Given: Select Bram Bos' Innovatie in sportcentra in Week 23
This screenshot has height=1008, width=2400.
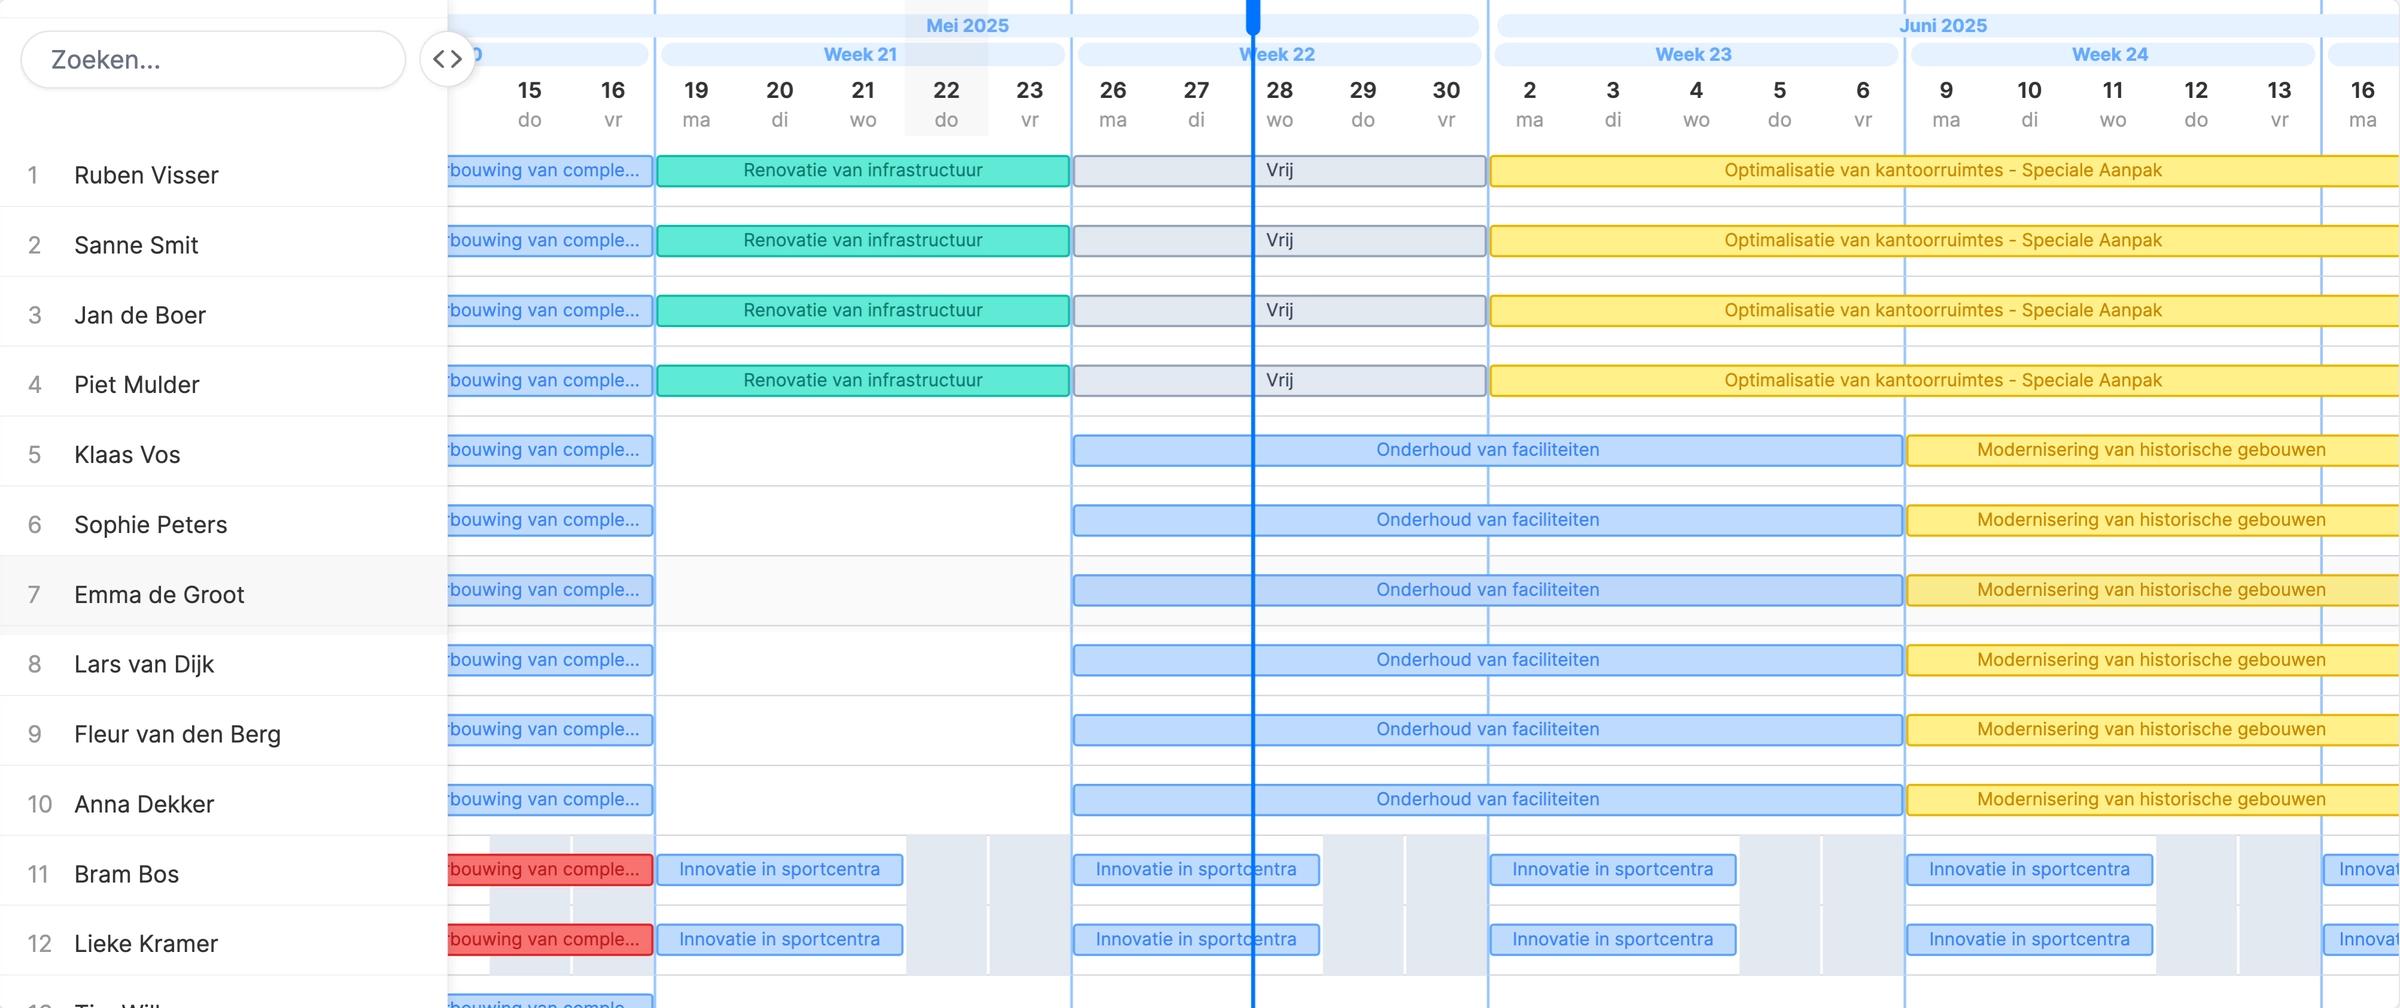Looking at the screenshot, I should tap(1611, 869).
